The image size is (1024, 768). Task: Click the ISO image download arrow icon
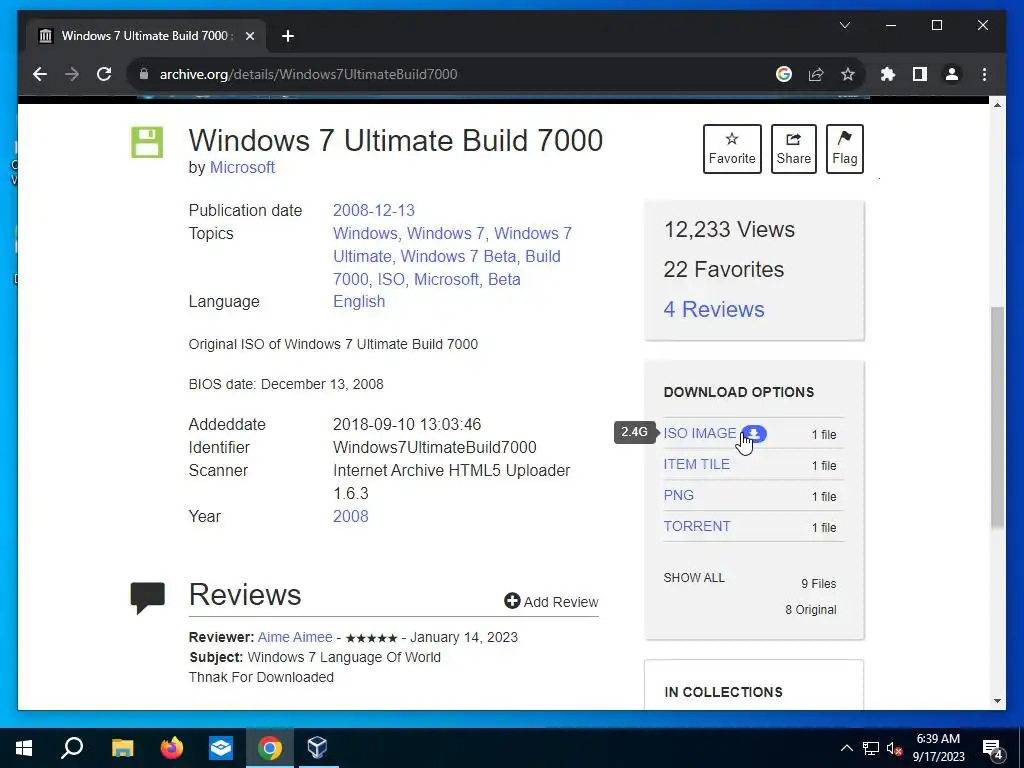(754, 434)
